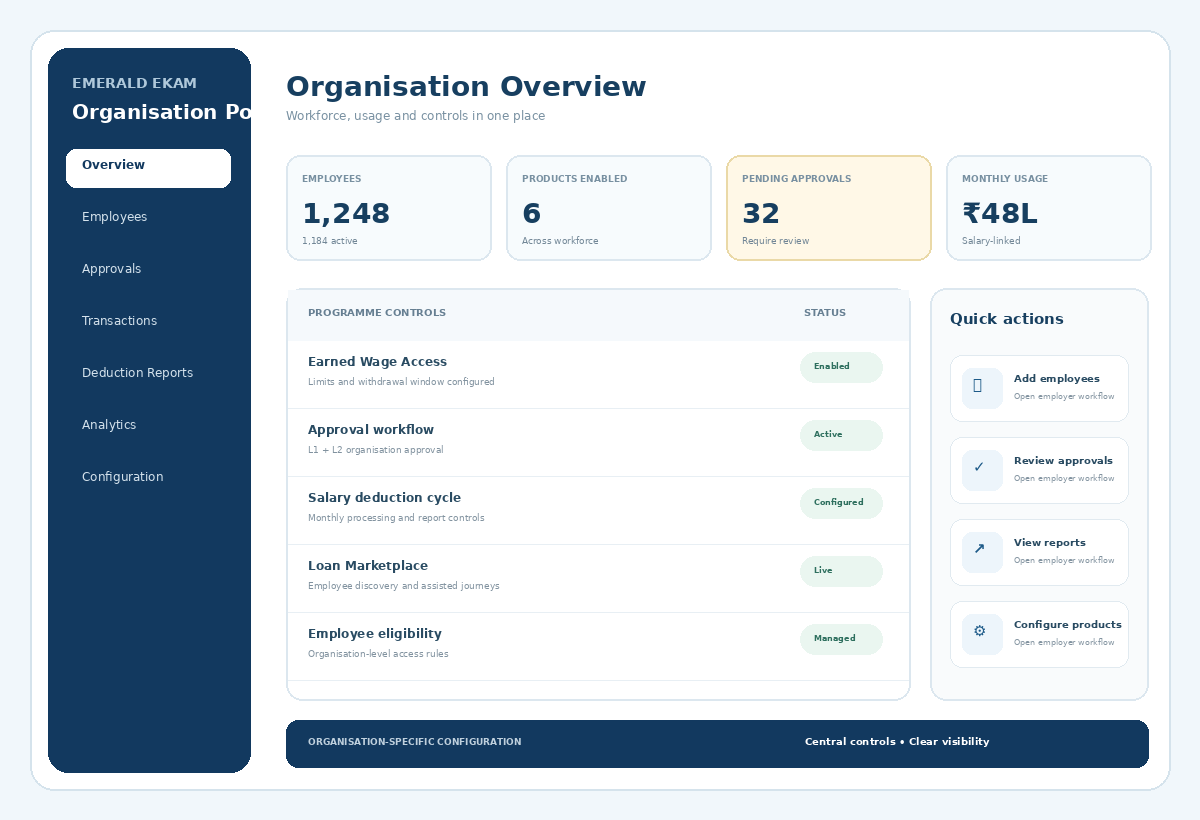
Task: Click 'Limits and withdrawal window configured' description
Action: [x=401, y=382]
